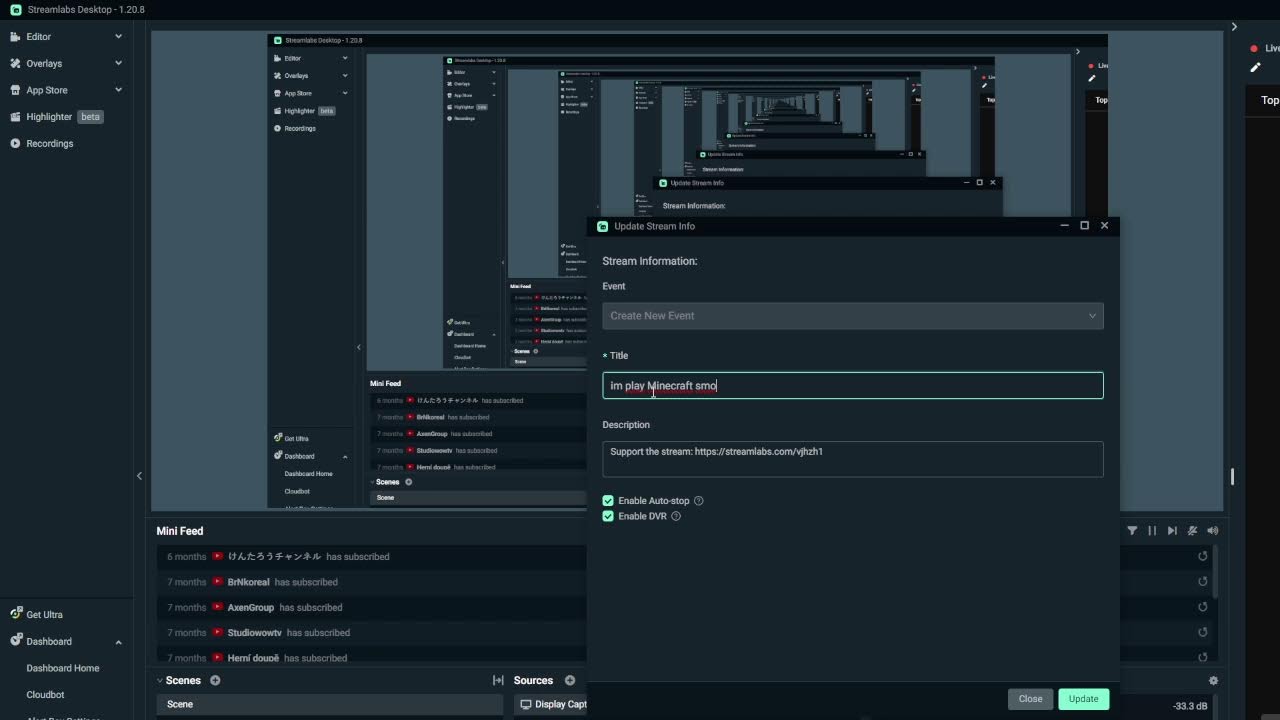Select the Display Capture source

point(552,705)
